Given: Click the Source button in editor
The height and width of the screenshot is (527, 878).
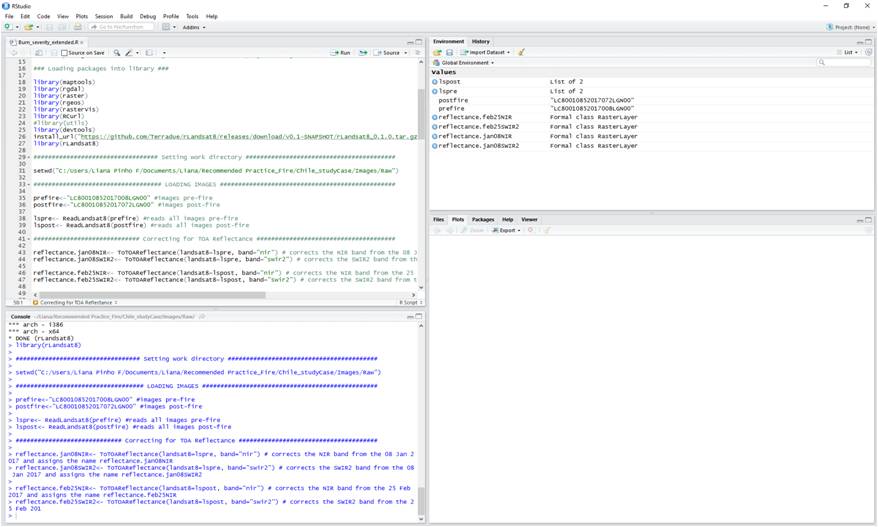Looking at the screenshot, I should click(x=389, y=52).
